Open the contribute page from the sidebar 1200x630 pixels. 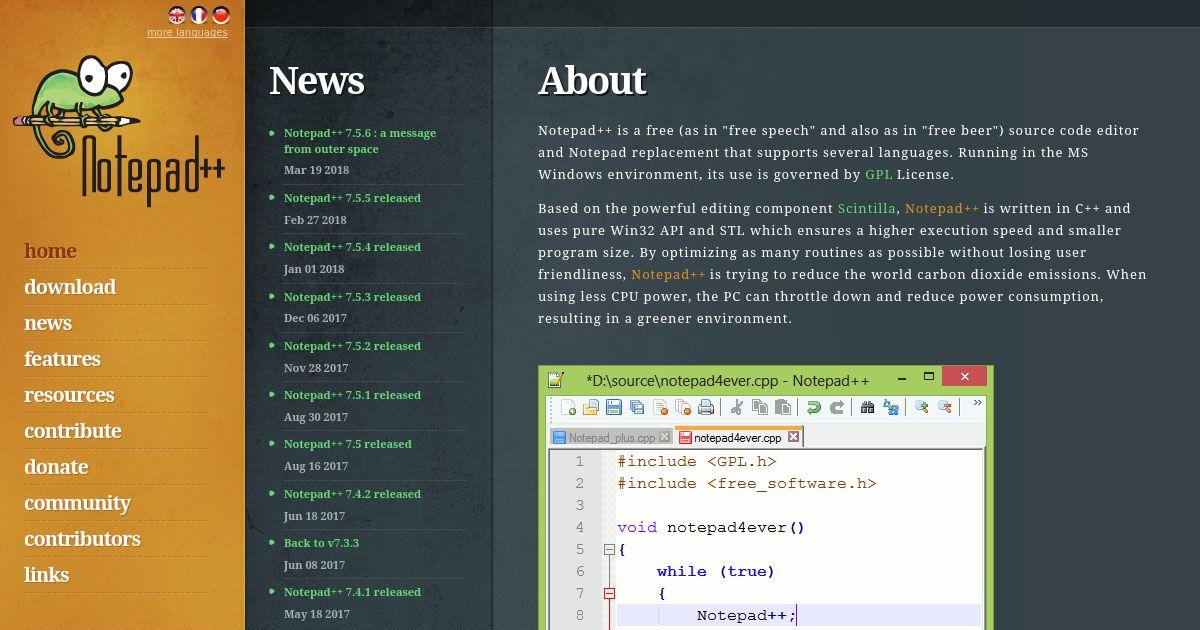[x=73, y=431]
